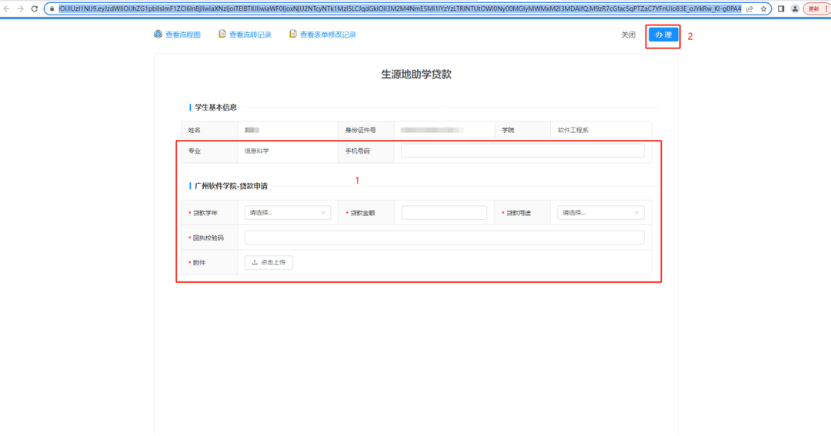
Task: Click the browser address bar URL
Action: click(x=400, y=8)
